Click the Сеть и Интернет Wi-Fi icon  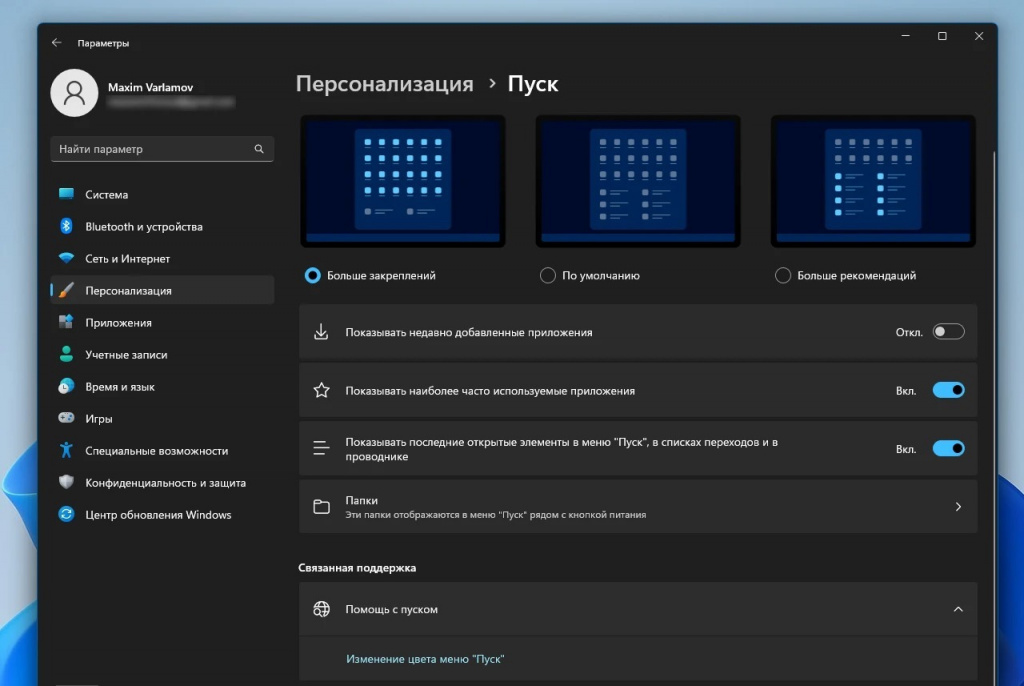67,258
